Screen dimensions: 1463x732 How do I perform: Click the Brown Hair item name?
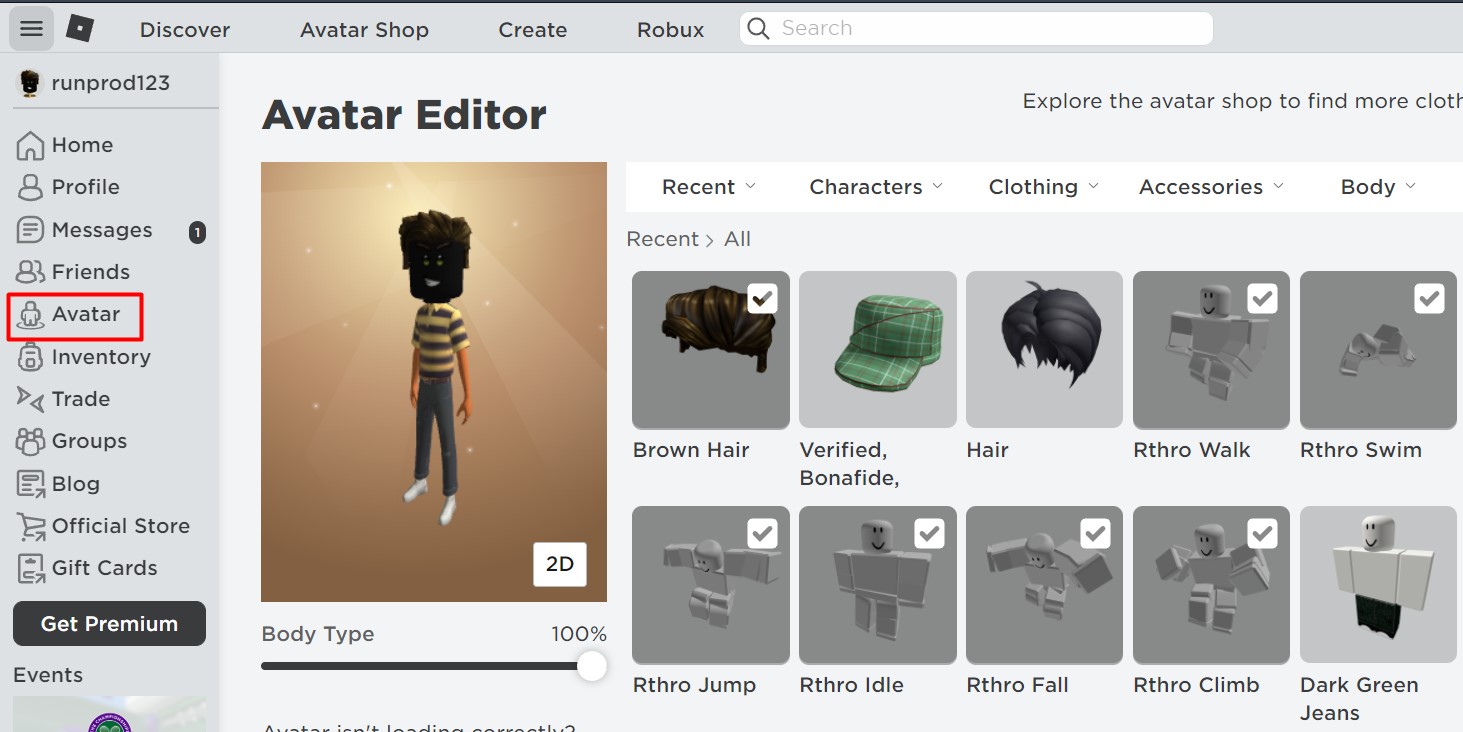pyautogui.click(x=691, y=450)
